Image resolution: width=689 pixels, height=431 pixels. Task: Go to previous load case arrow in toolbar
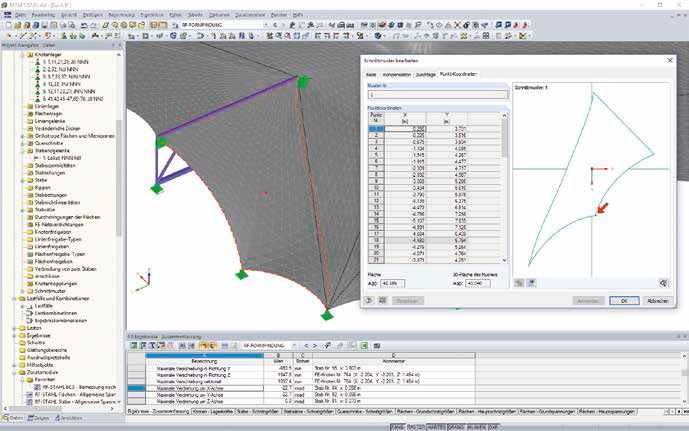[276, 25]
